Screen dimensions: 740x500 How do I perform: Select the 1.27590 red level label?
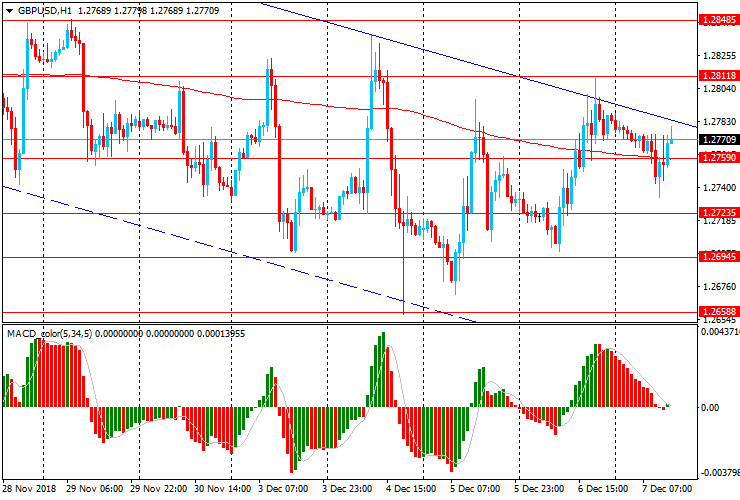(719, 157)
